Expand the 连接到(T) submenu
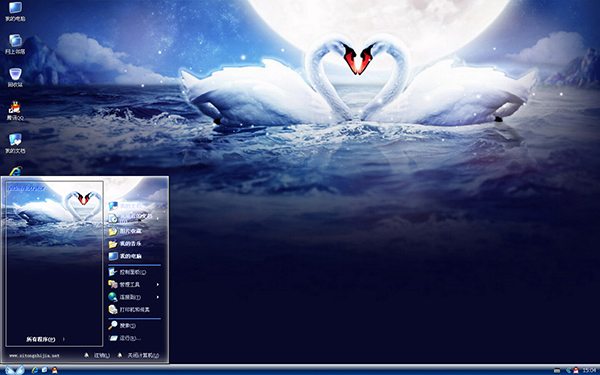 (134, 297)
